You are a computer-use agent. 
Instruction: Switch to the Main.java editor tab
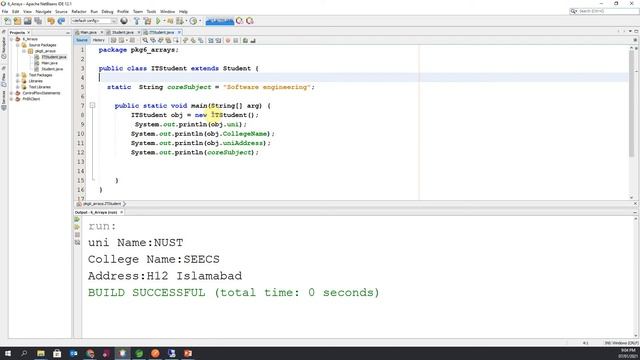(88, 32)
